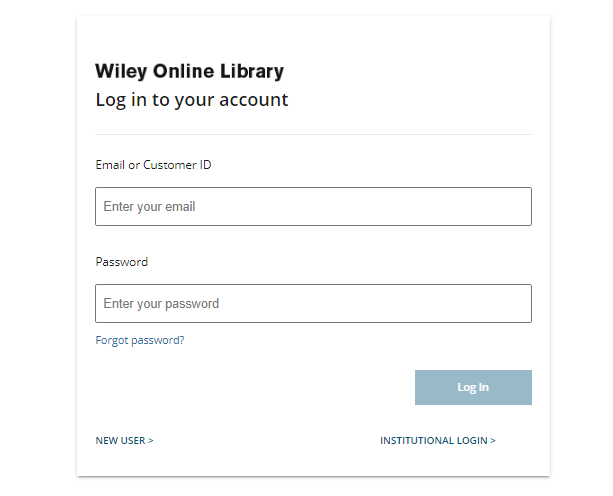Click the "Log in to your account" heading
Screen dimensions: 613x496
(x=192, y=100)
